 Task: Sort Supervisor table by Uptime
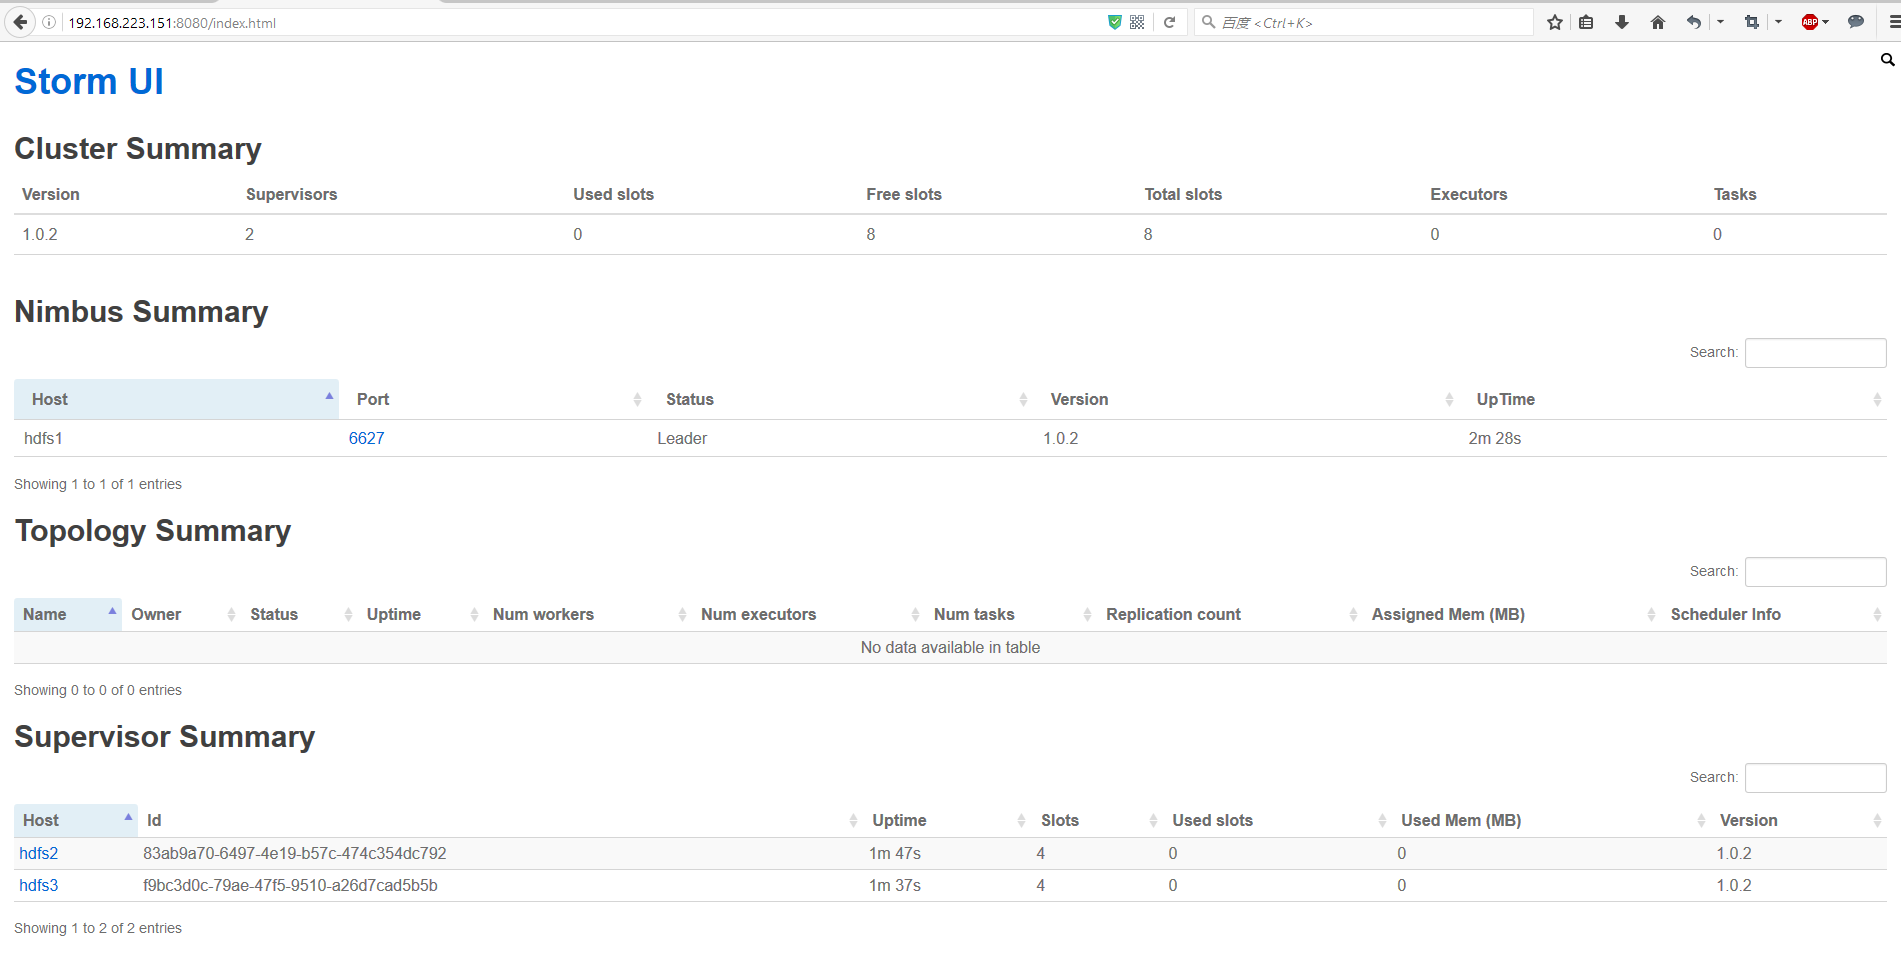point(947,820)
